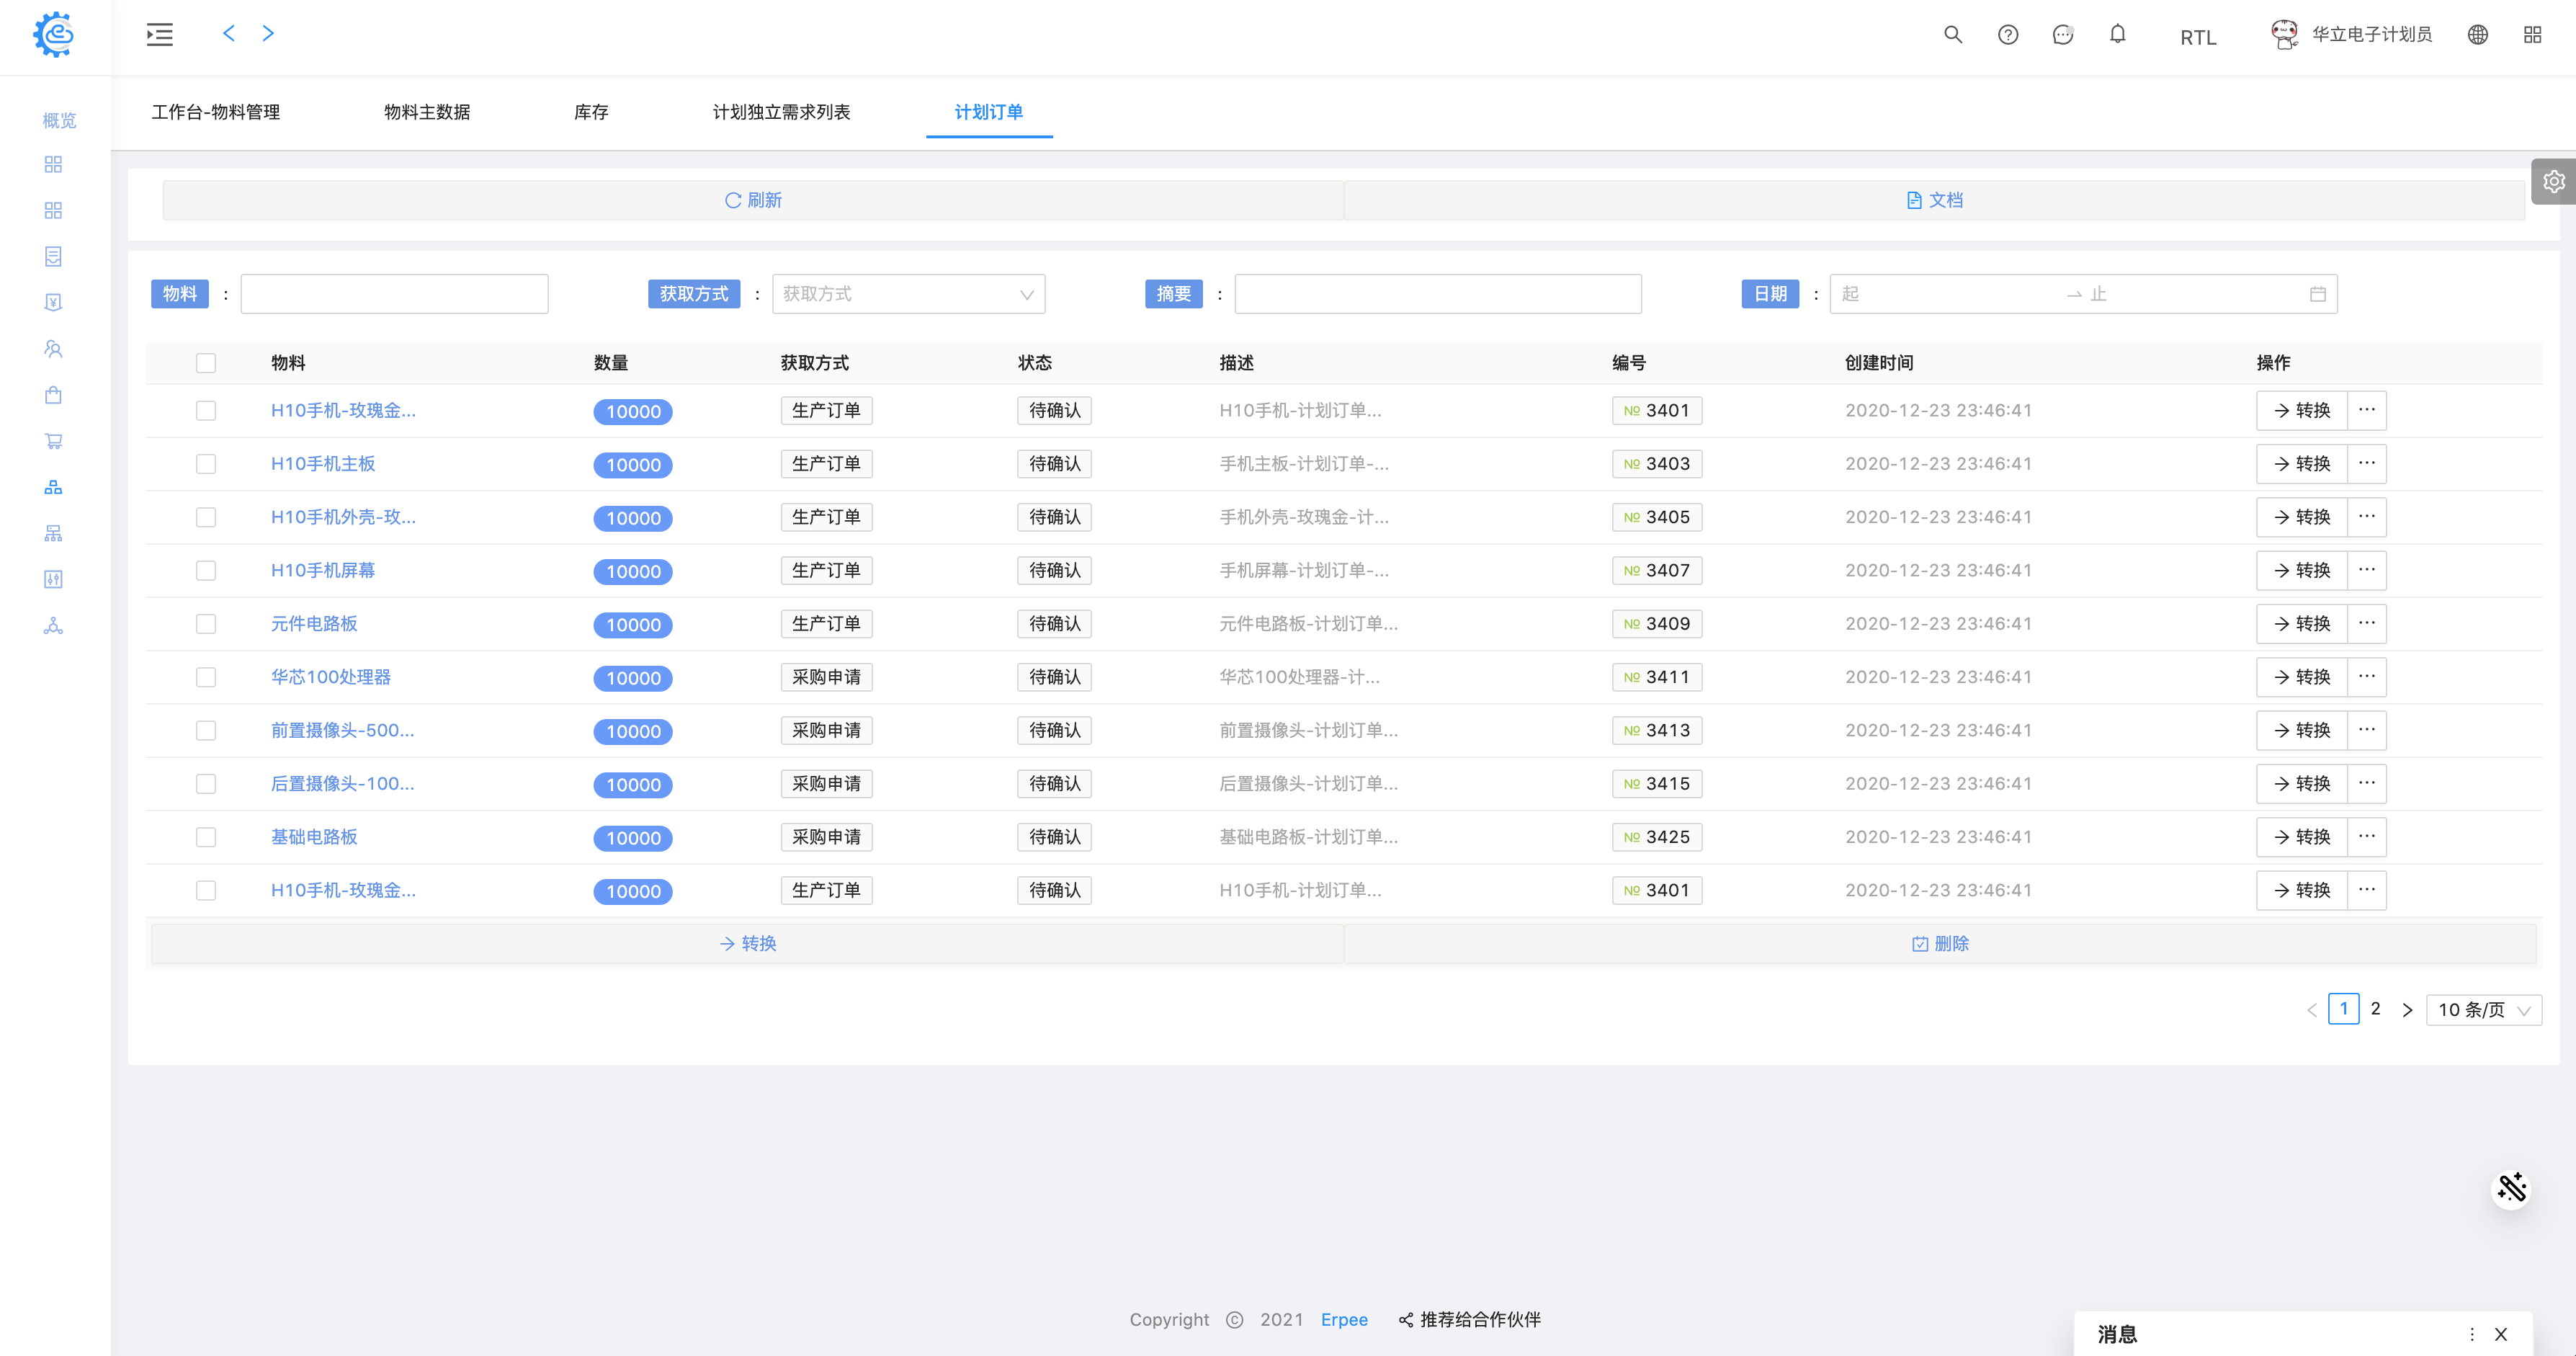Click the chat message bubble icon
2576x1356 pixels.
[x=2062, y=35]
